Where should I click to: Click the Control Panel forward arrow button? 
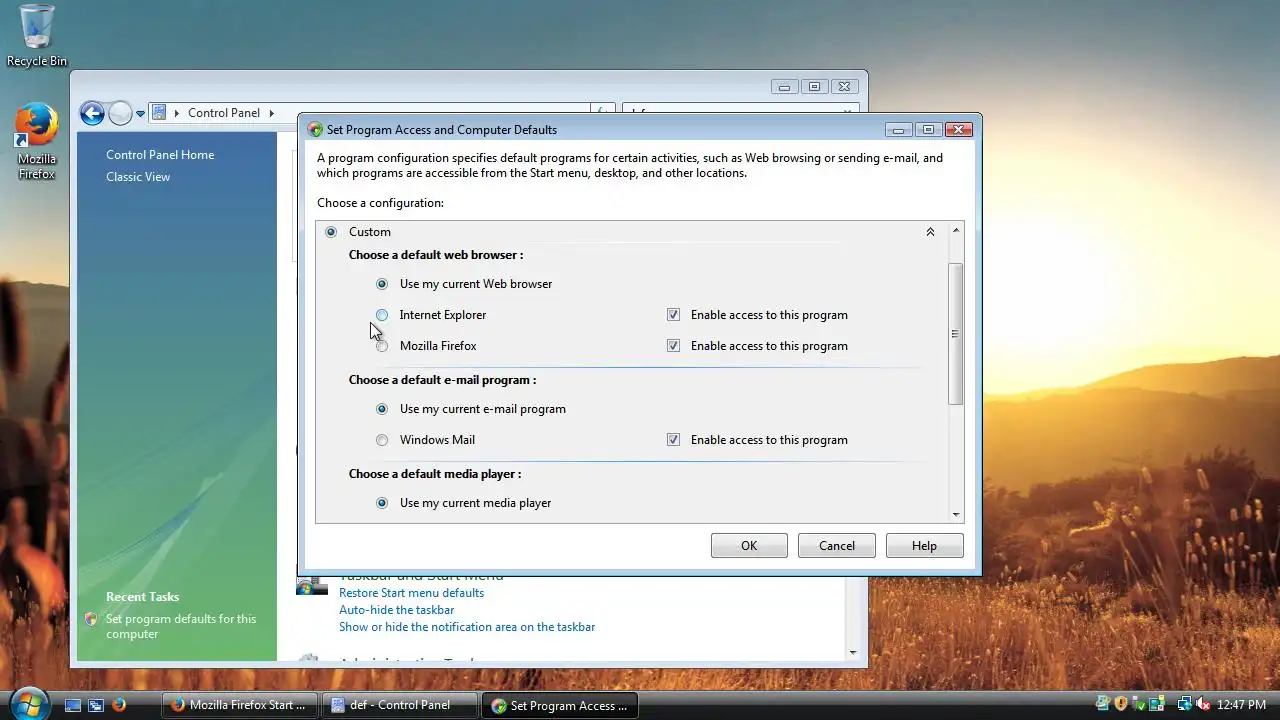pyautogui.click(x=120, y=113)
